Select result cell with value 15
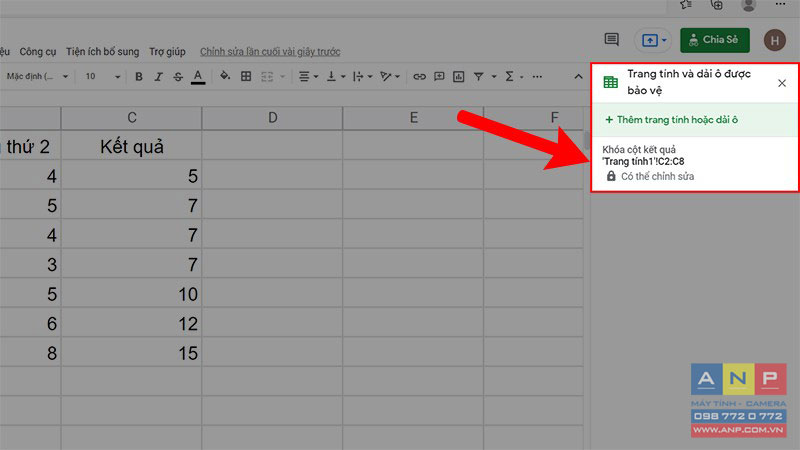The image size is (800, 450). coord(132,353)
